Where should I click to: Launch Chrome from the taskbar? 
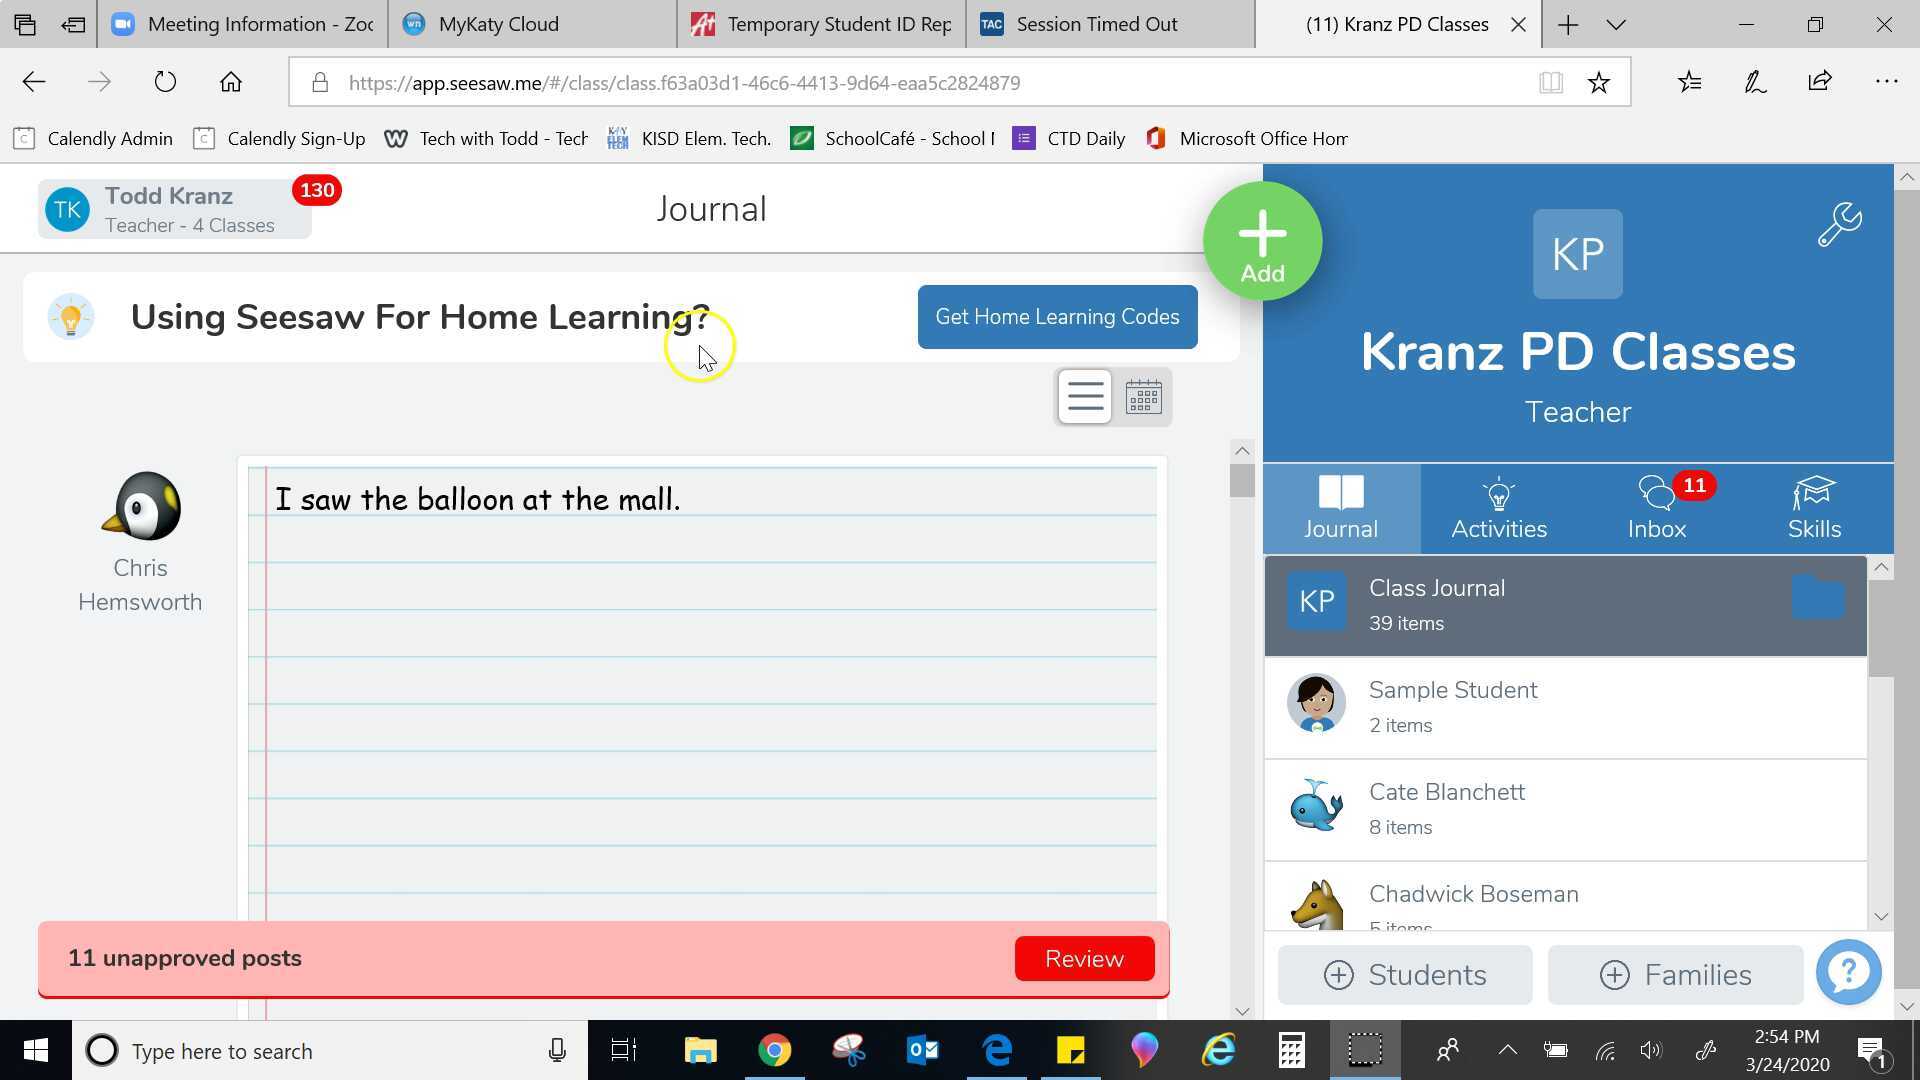coord(775,1050)
